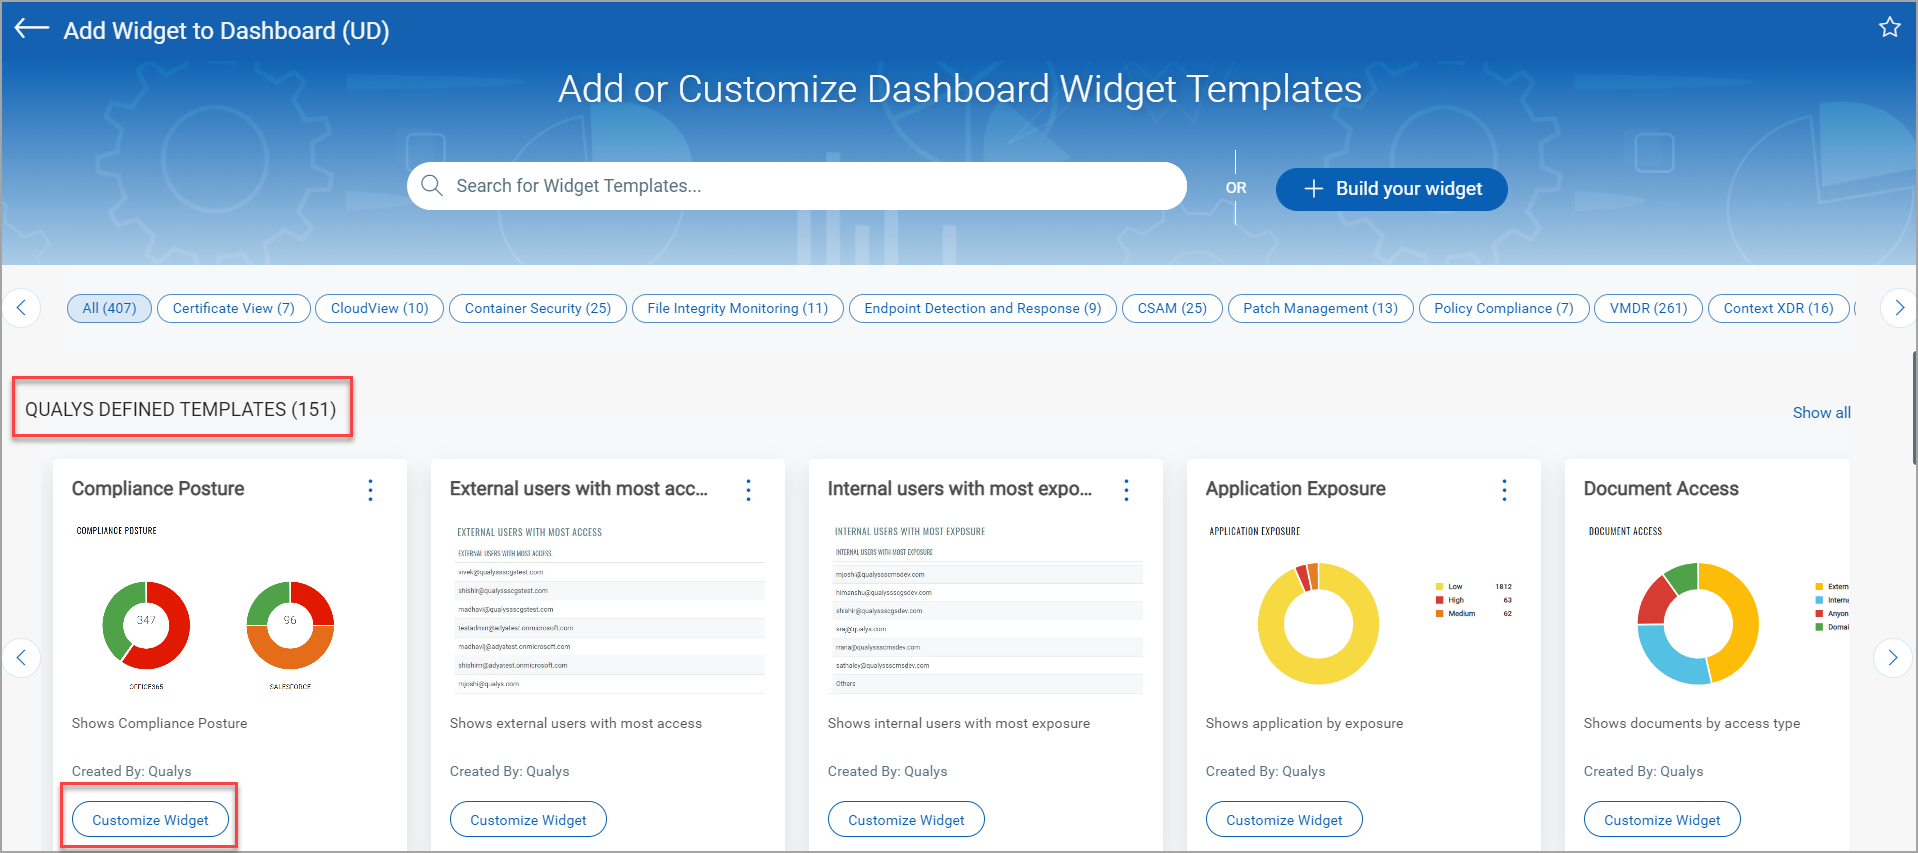Select Certificate View (7) category
Image resolution: width=1918 pixels, height=853 pixels.
[233, 308]
